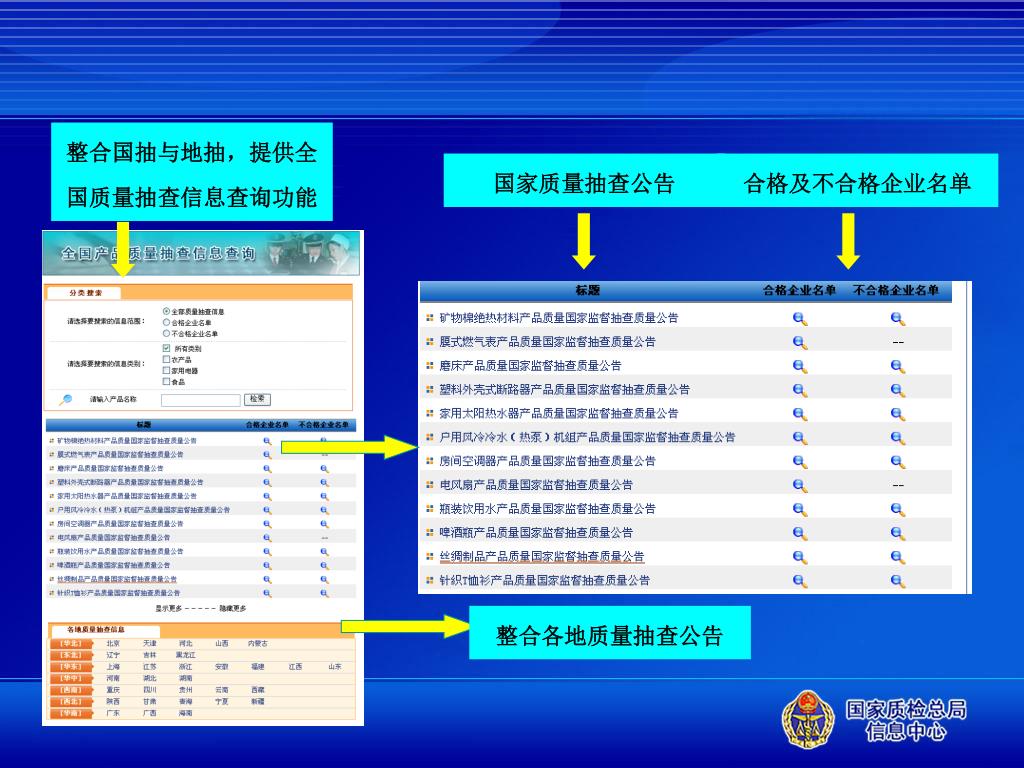Open the 广东 province link
This screenshot has height=768, width=1024.
pos(113,713)
